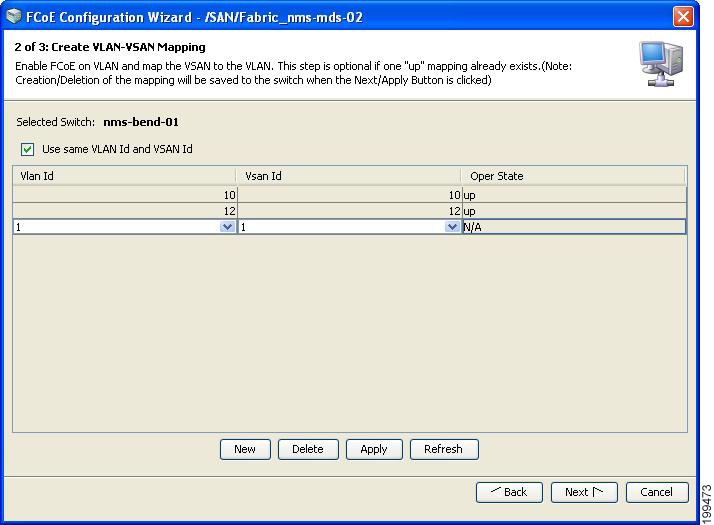Sort by the Vsan Id column header
The width and height of the screenshot is (714, 525).
coord(348,176)
